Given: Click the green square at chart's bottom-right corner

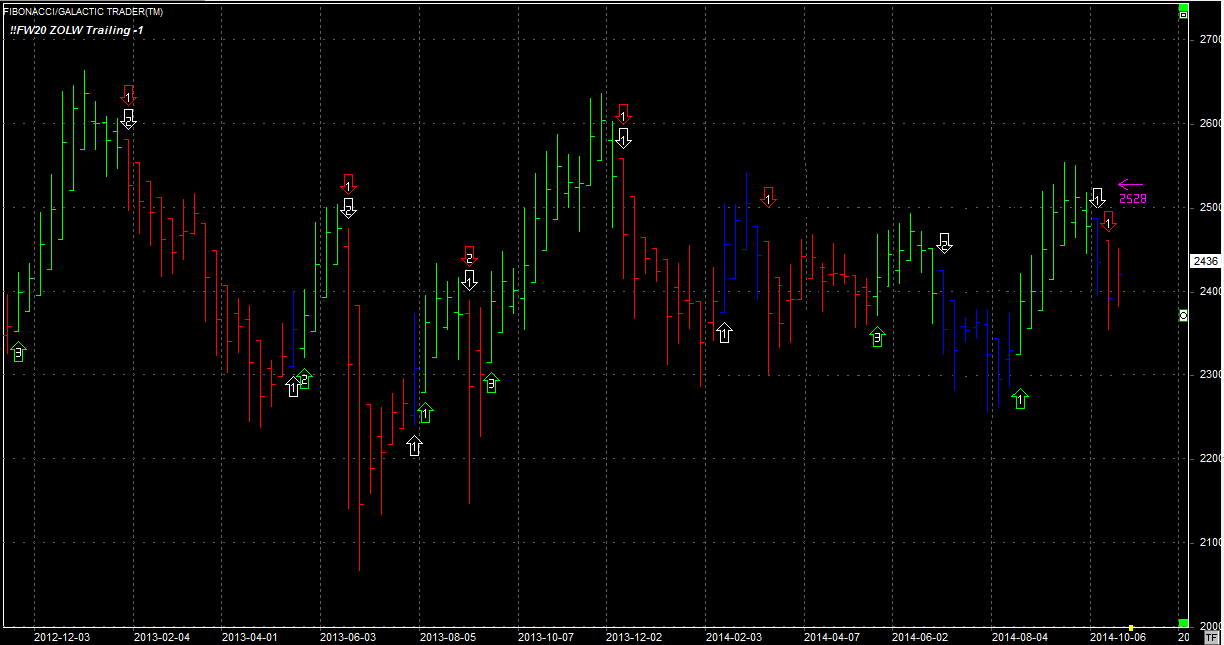Looking at the screenshot, I should tap(1183, 623).
